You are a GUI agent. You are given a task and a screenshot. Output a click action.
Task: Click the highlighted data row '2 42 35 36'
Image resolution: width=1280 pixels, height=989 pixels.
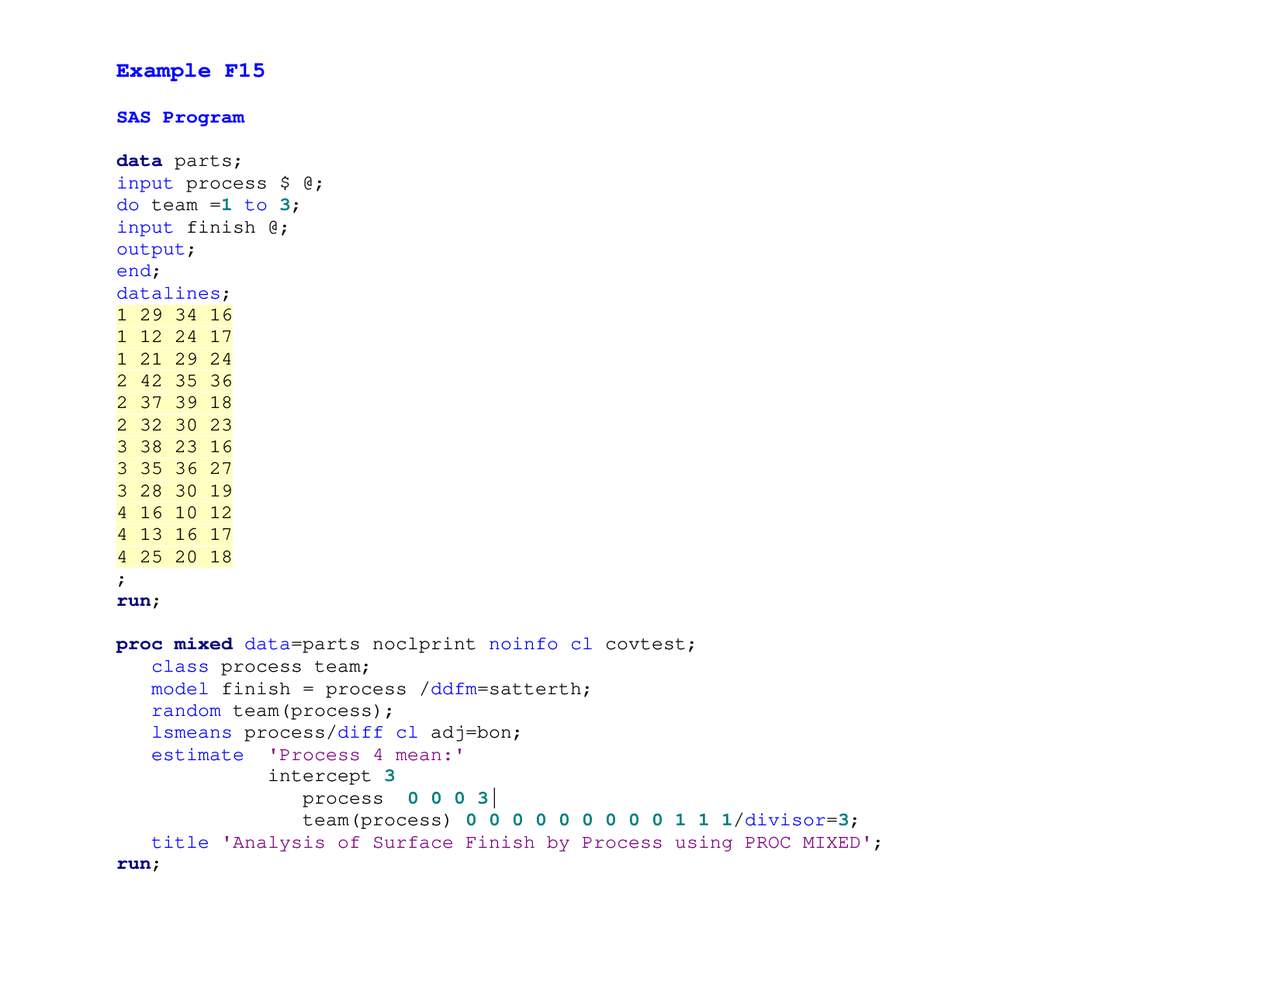(174, 382)
